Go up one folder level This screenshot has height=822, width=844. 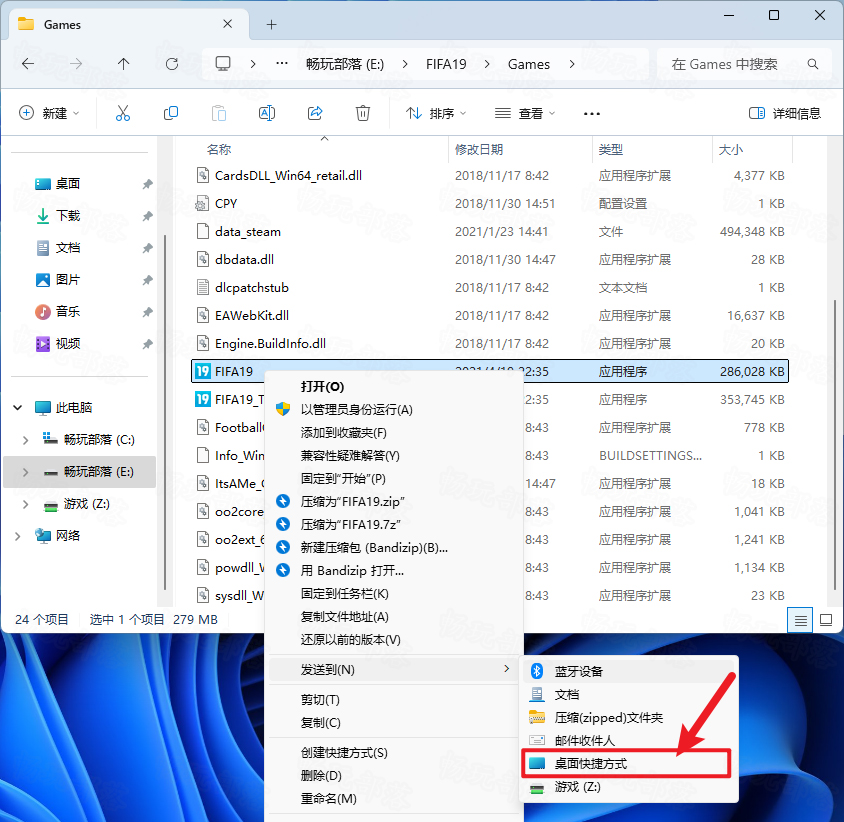[124, 64]
